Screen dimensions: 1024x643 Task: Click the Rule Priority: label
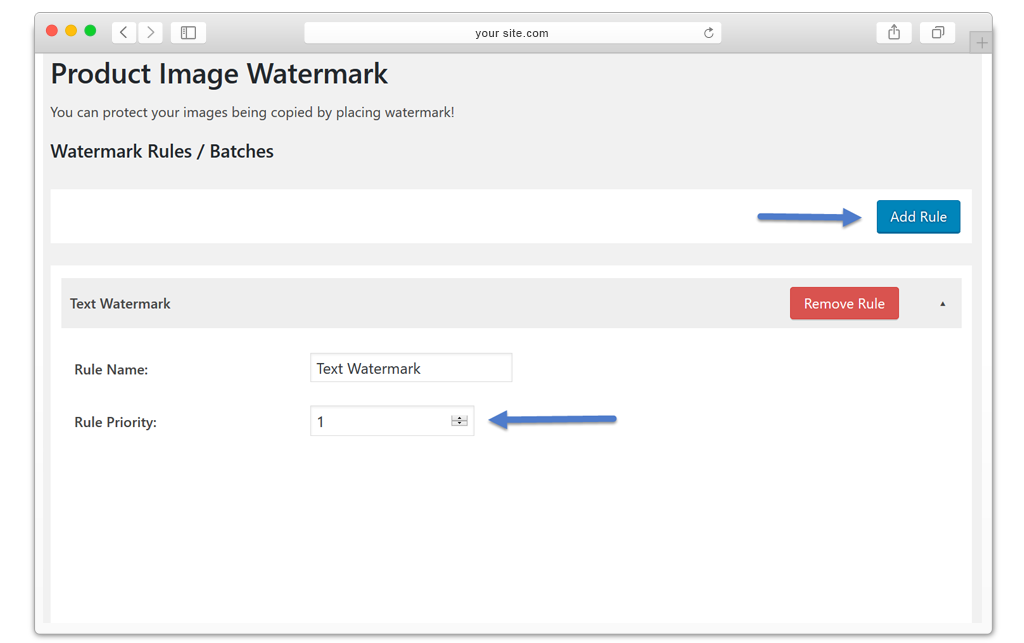[116, 422]
